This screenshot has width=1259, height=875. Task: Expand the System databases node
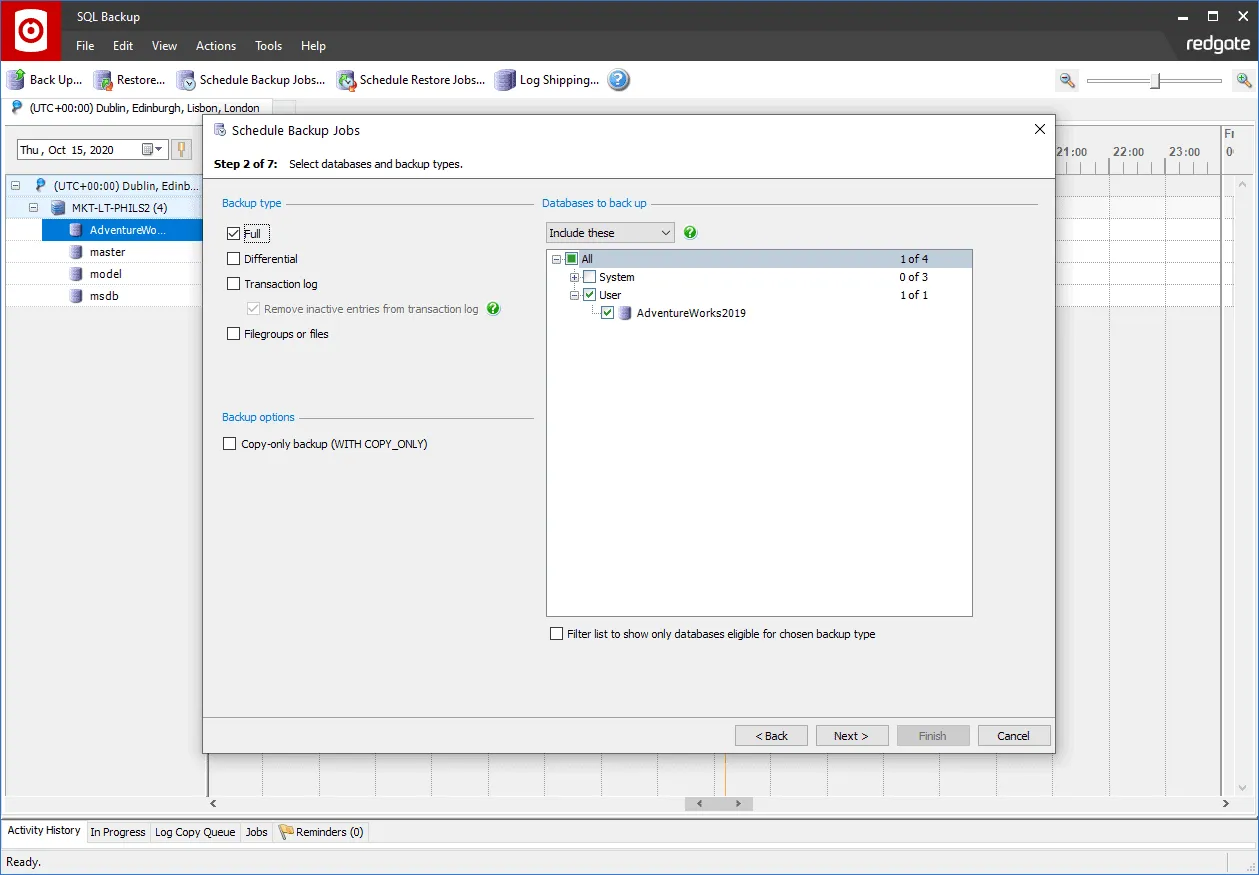[x=574, y=276]
